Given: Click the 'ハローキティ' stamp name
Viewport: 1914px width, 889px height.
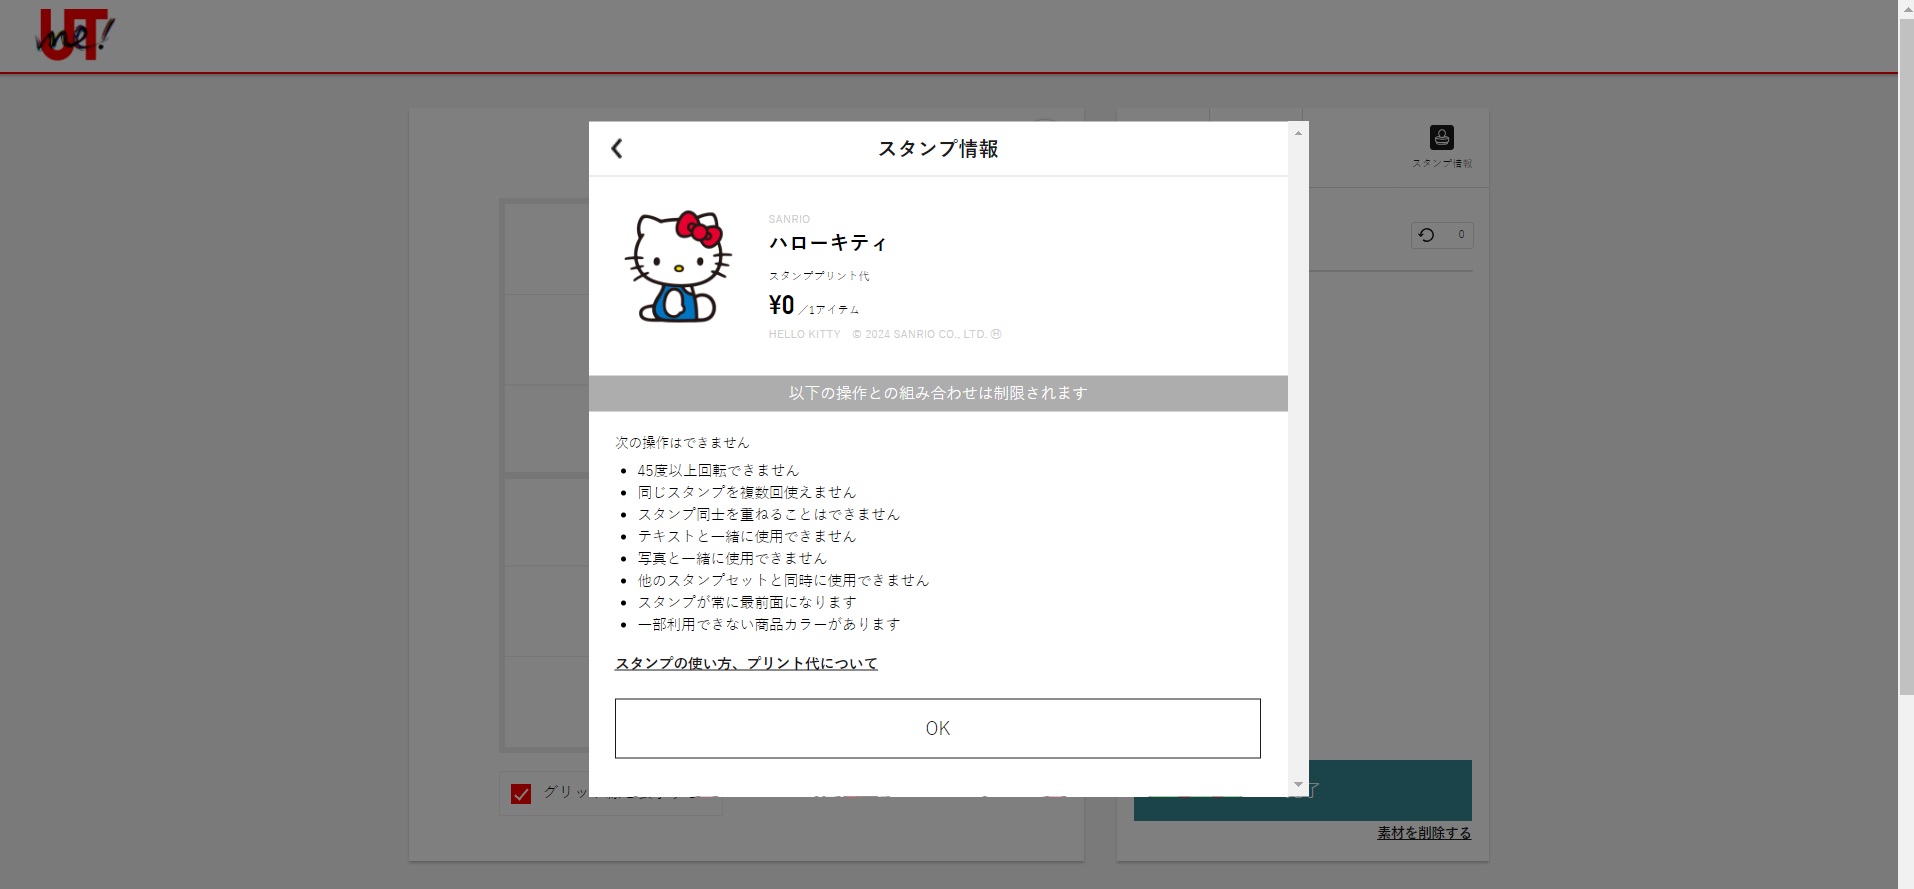Looking at the screenshot, I should [828, 243].
